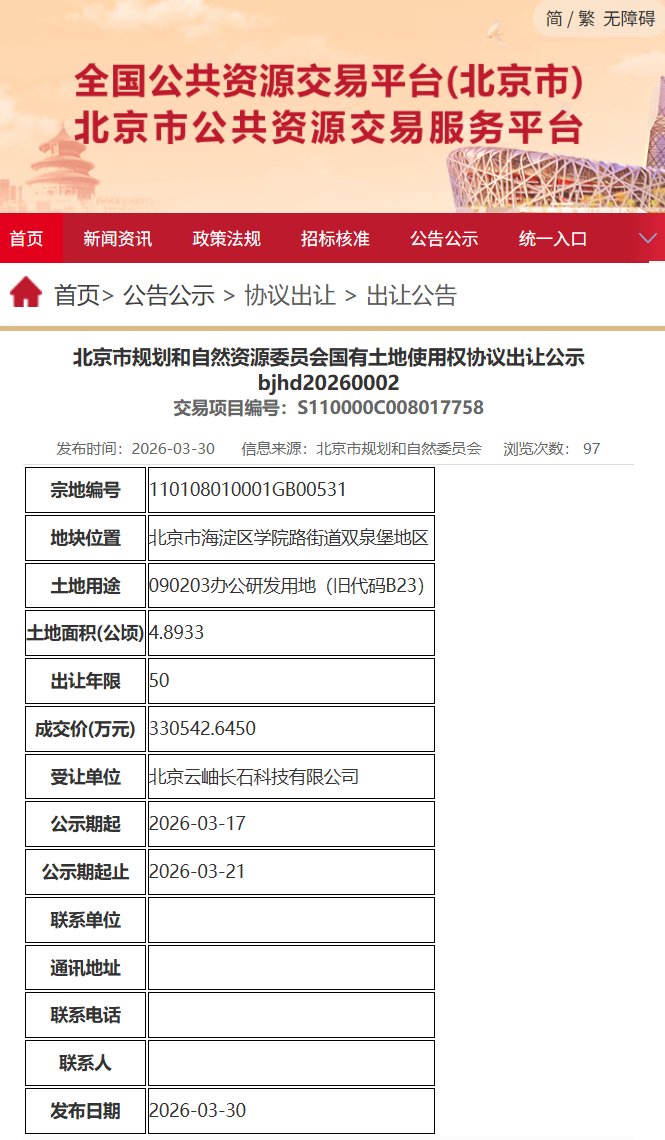
Task: Select transferee 北京云岫长石科技有限公司
Action: pos(254,776)
